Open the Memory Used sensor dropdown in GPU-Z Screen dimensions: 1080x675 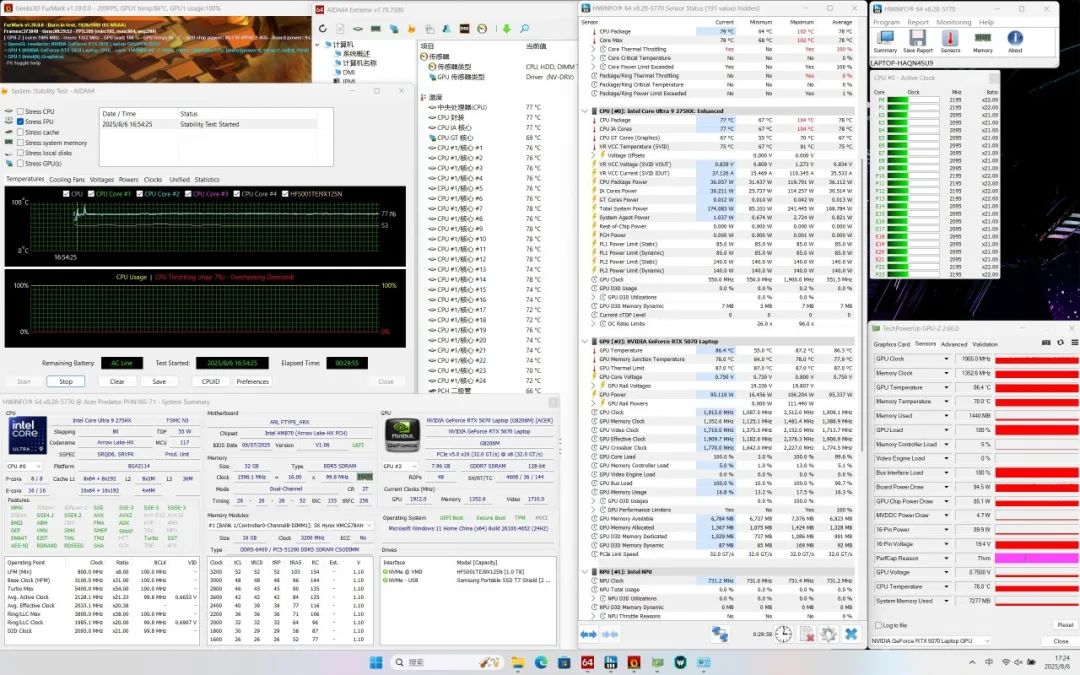pos(946,416)
